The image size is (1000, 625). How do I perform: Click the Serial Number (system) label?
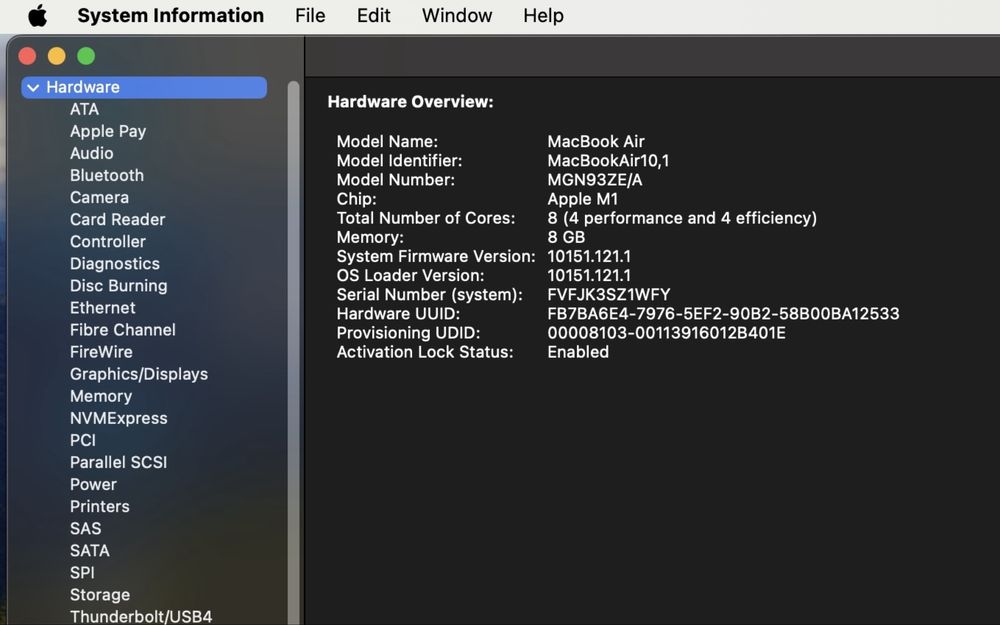[429, 295]
